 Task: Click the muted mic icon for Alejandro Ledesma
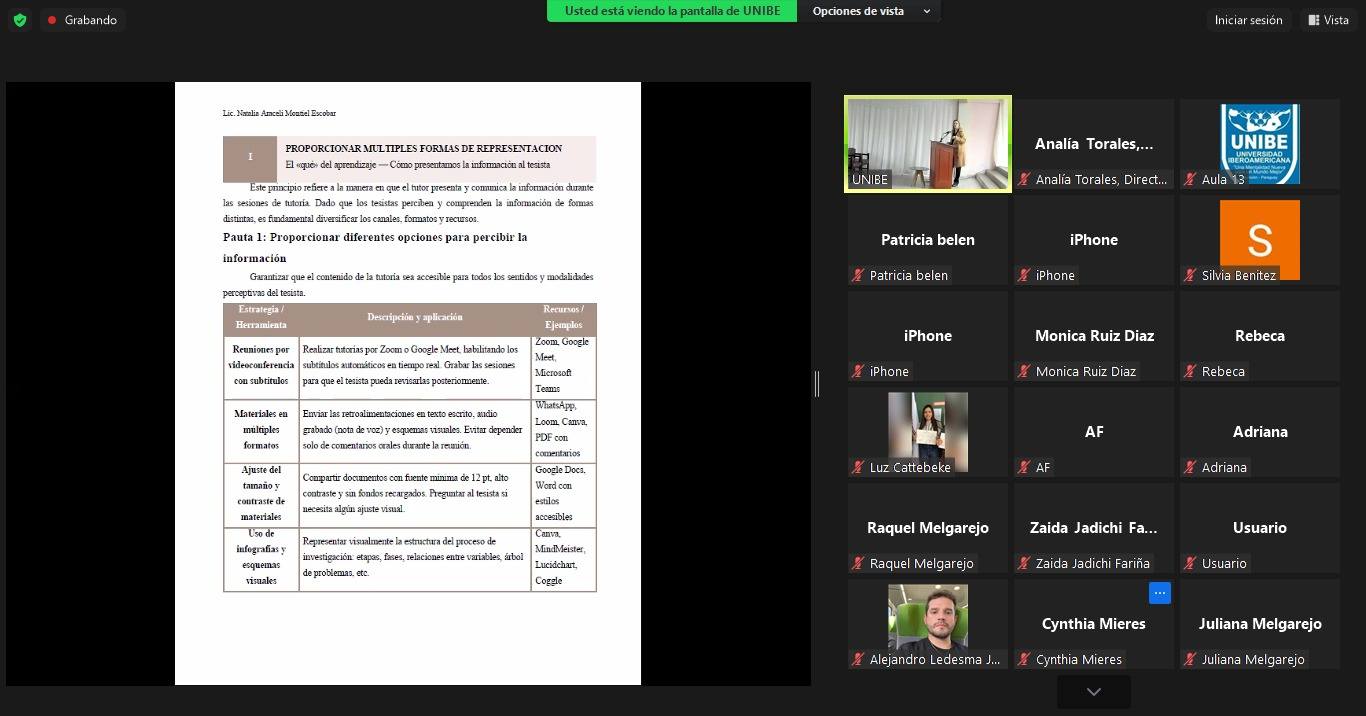(x=858, y=660)
